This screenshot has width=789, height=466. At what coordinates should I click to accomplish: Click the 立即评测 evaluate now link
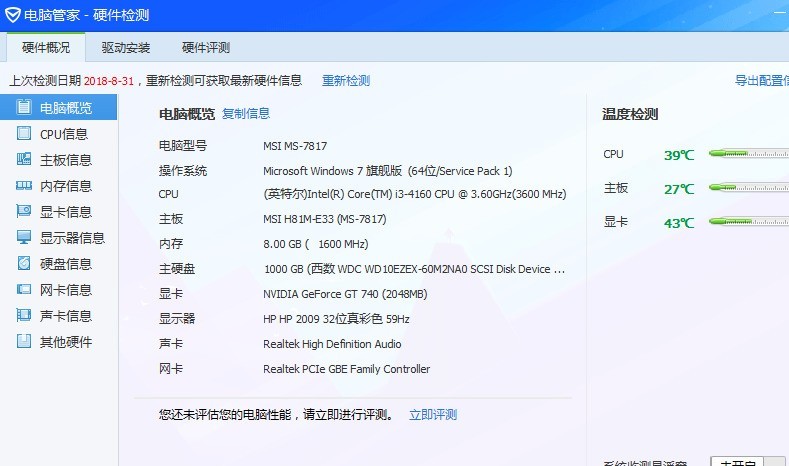(x=433, y=415)
